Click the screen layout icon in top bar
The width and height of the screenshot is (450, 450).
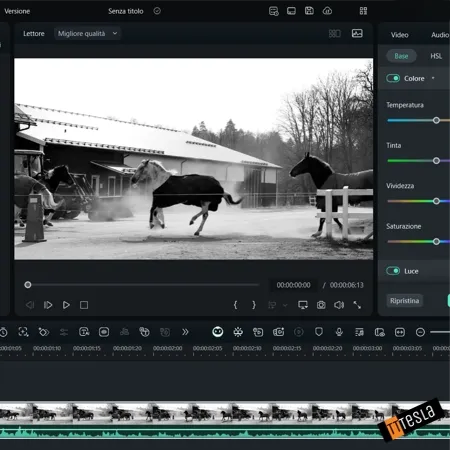pos(291,11)
